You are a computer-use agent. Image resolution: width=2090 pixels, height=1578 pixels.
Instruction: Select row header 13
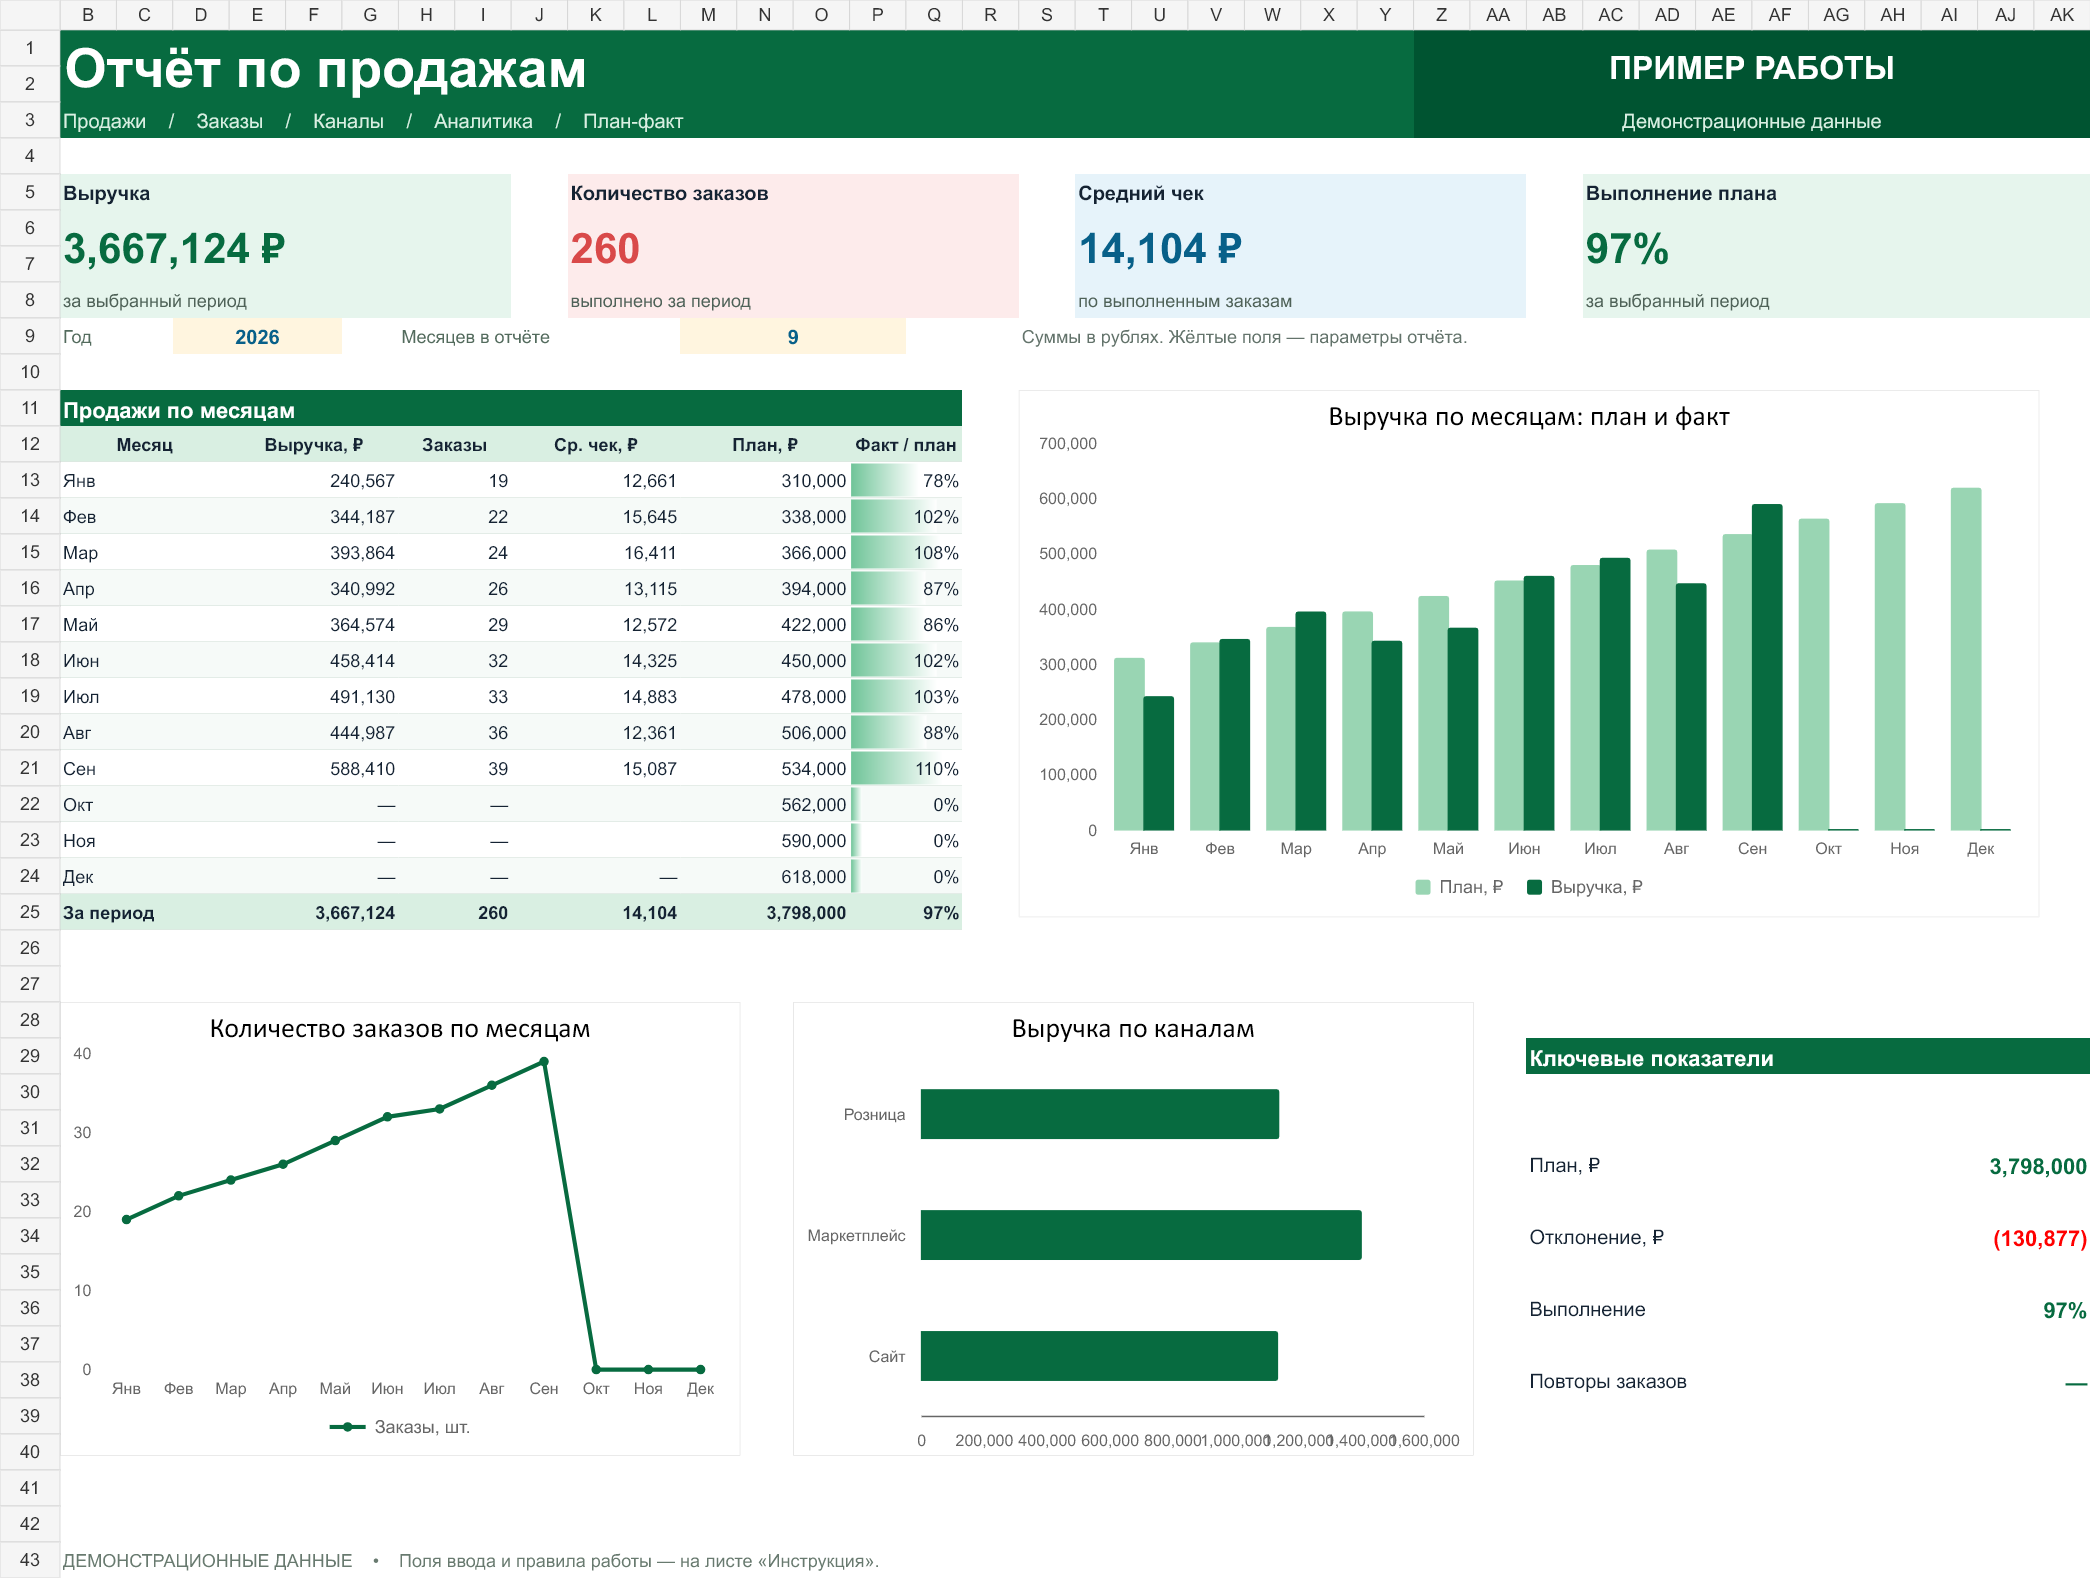(x=30, y=480)
